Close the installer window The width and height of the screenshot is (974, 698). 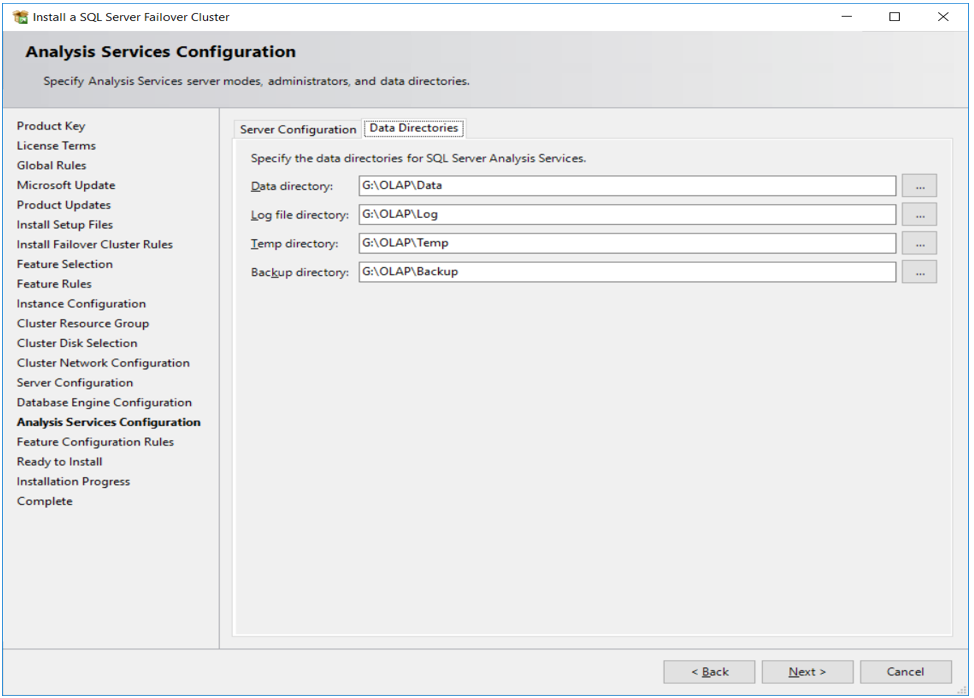pos(943,17)
